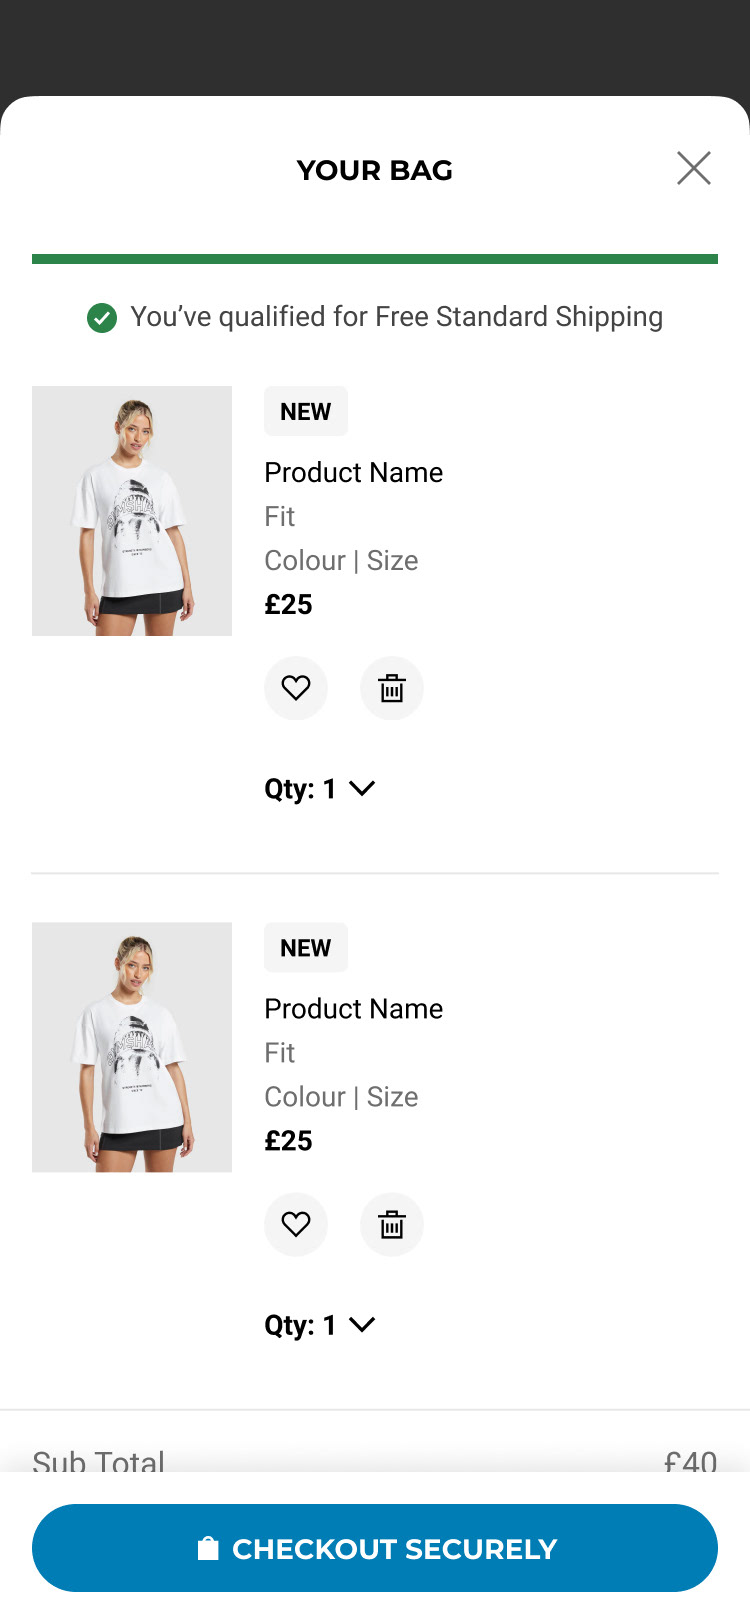Tap NEW badge on second product
This screenshot has height=1624, width=750.
[x=306, y=947]
